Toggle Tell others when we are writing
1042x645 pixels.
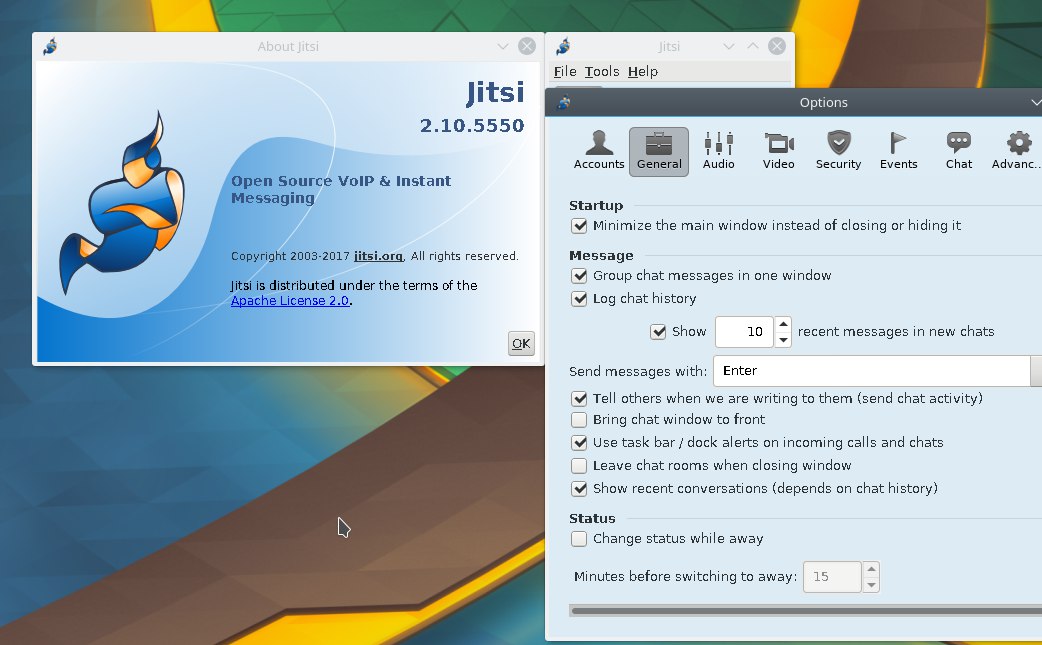(x=579, y=399)
